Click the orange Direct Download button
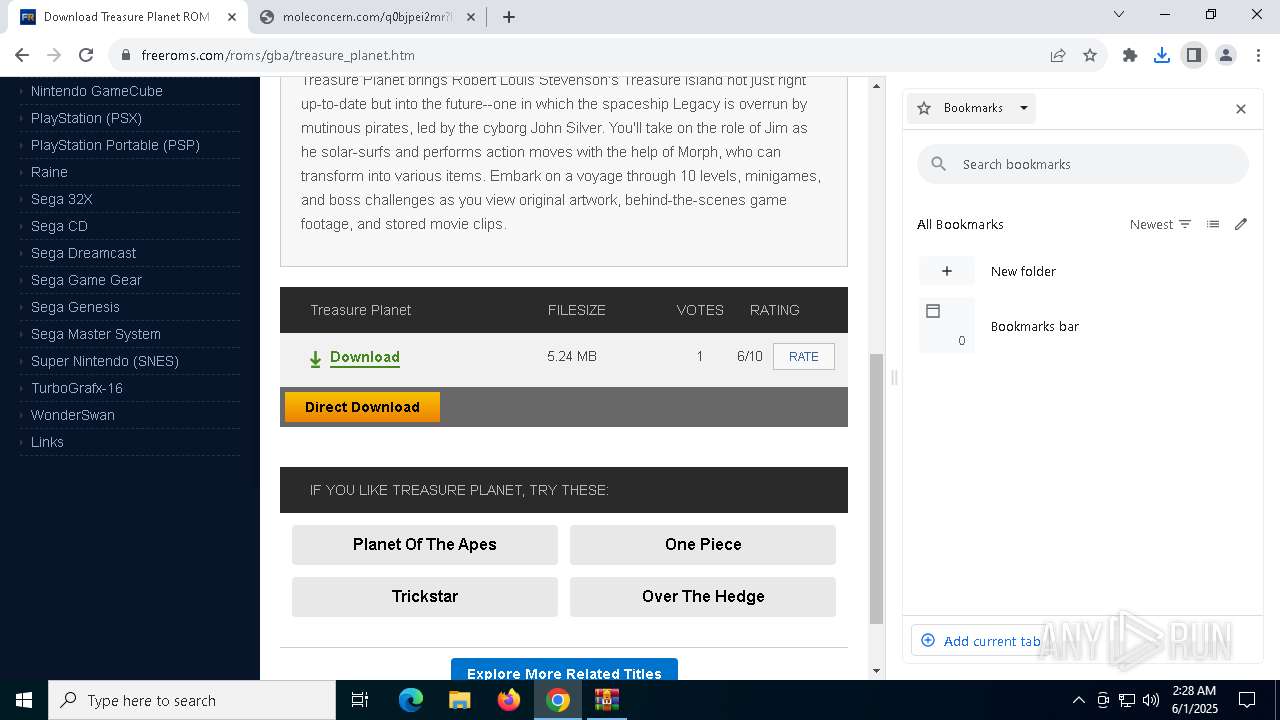This screenshot has width=1280, height=720. (362, 407)
